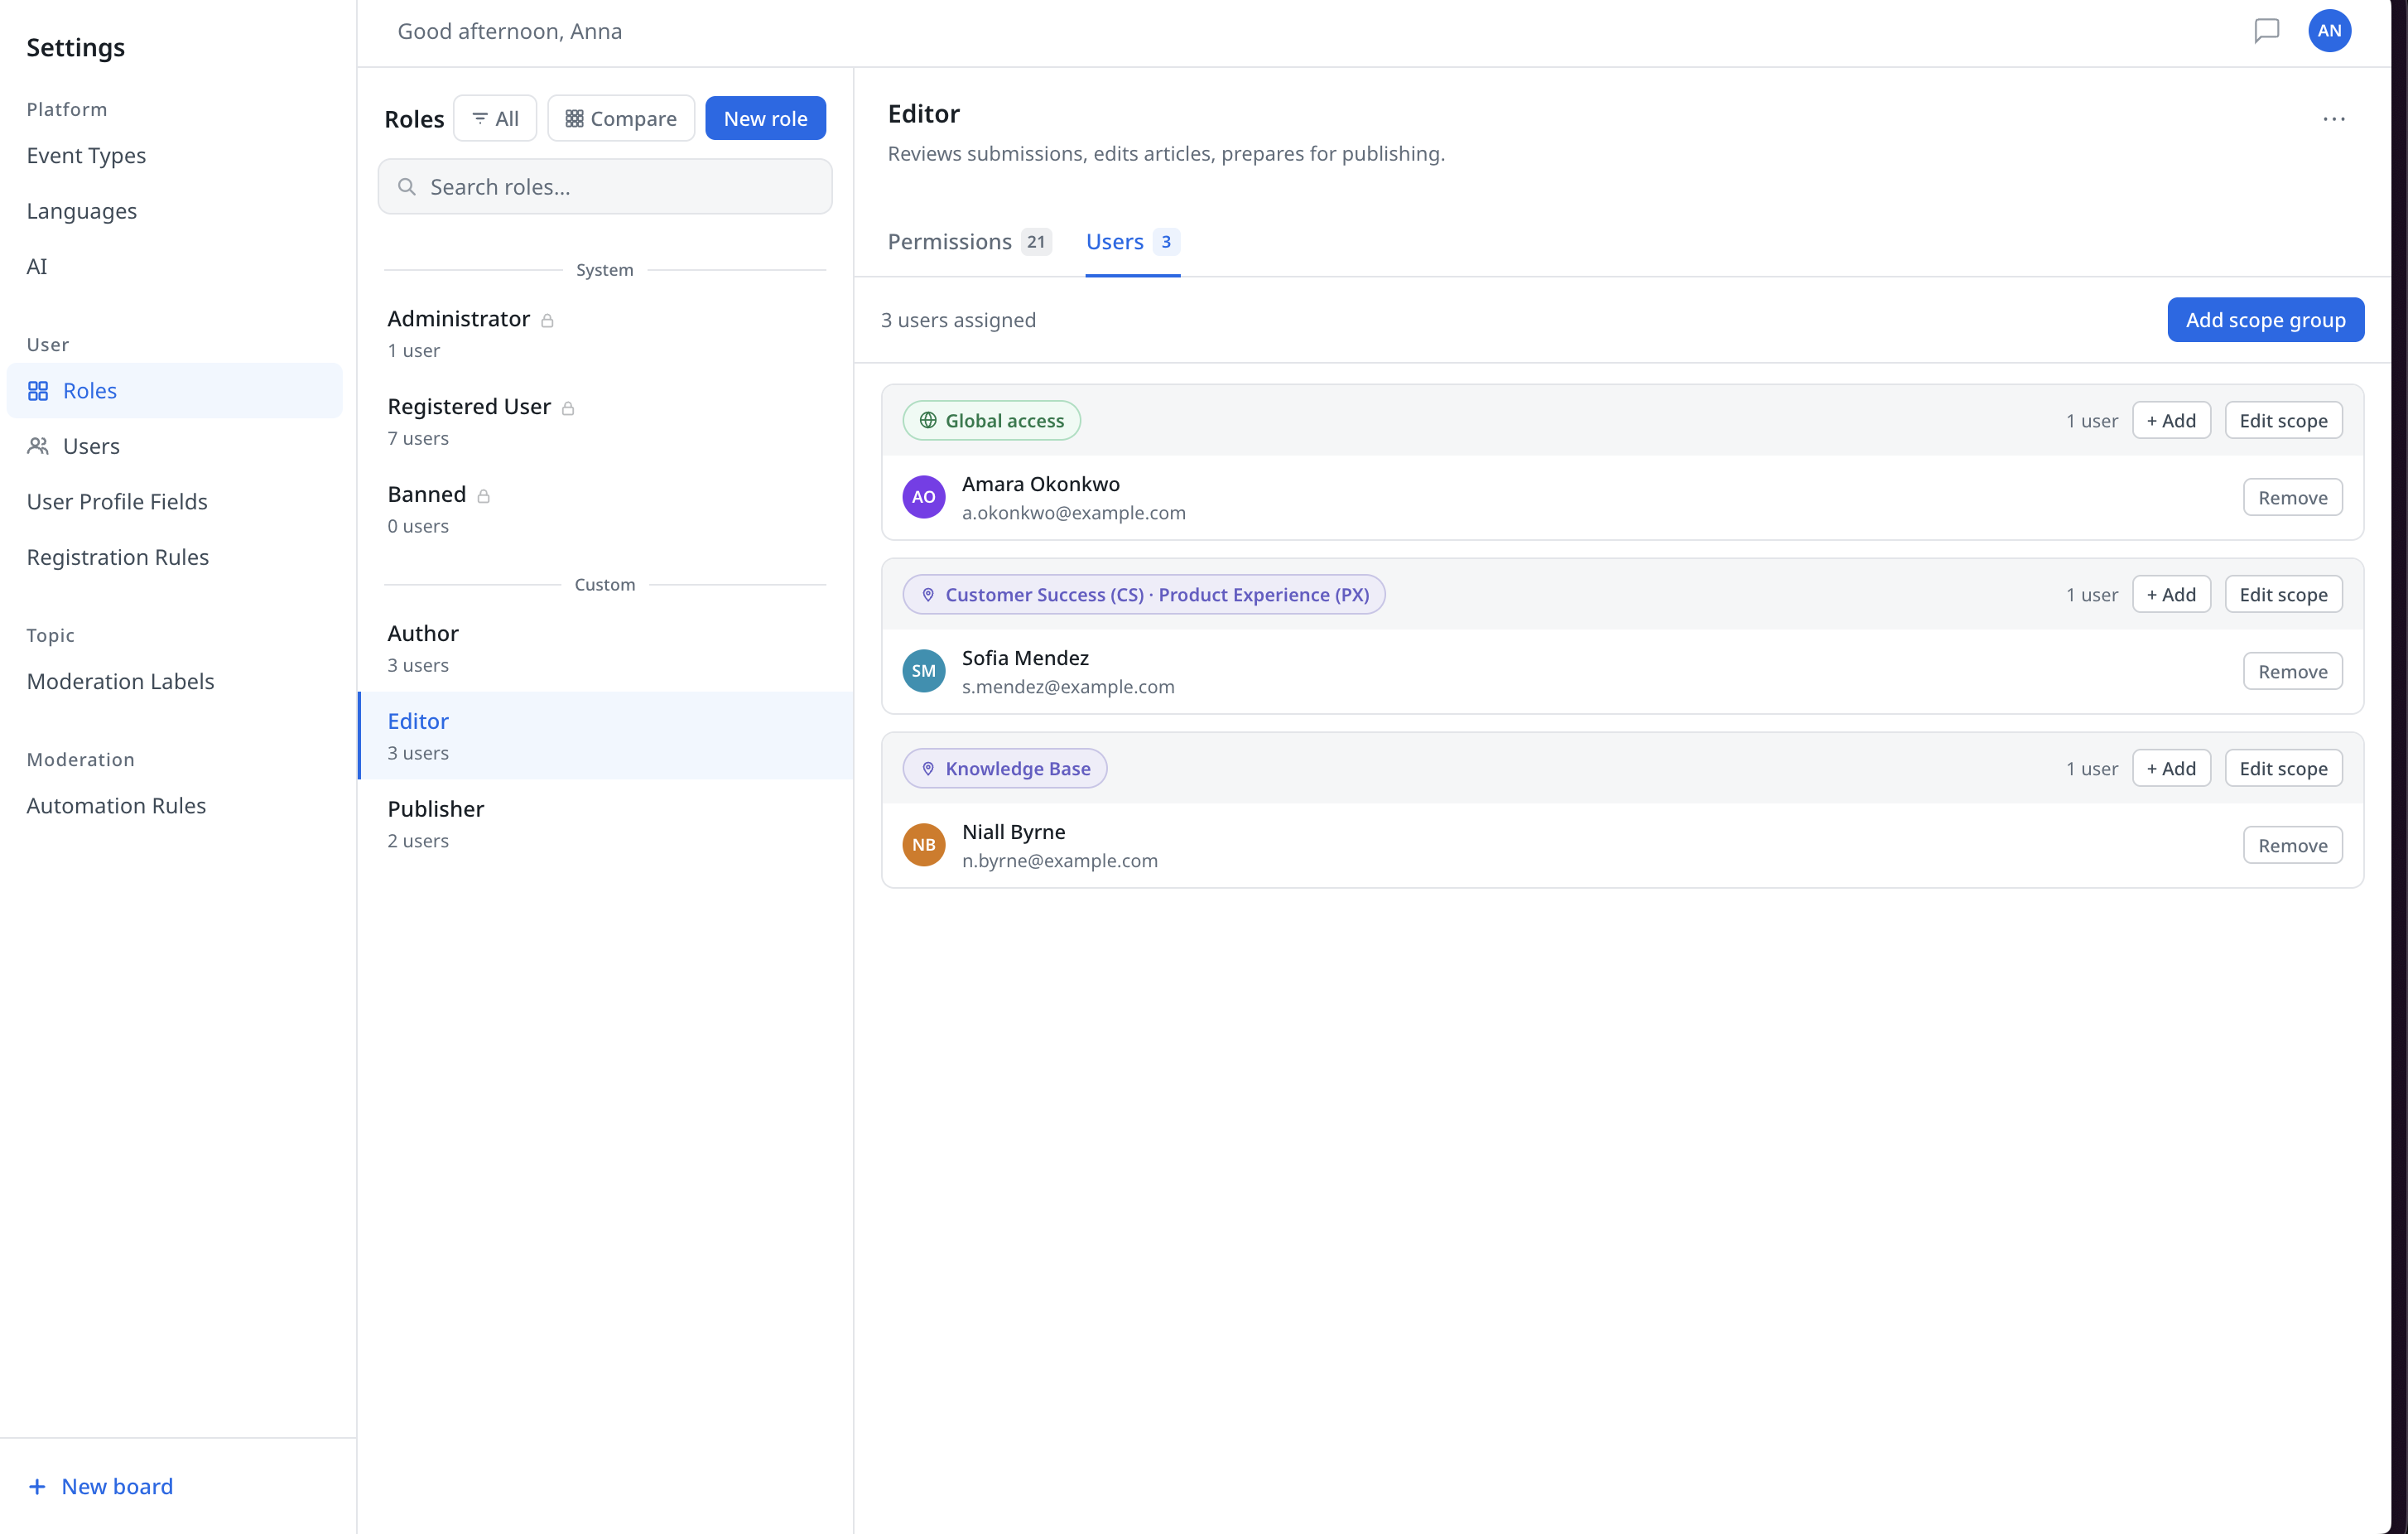Add a user to Knowledge Base scope
Screen dimensions: 2408x1534
pyautogui.click(x=2171, y=769)
